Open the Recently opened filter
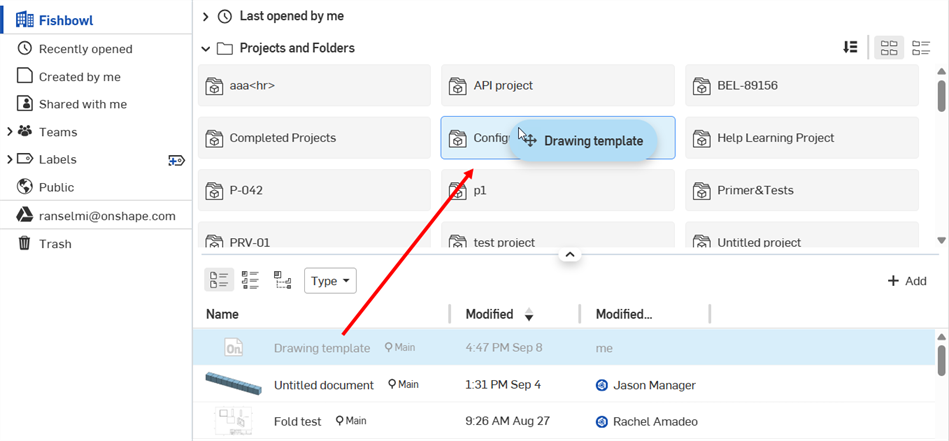 [x=85, y=48]
